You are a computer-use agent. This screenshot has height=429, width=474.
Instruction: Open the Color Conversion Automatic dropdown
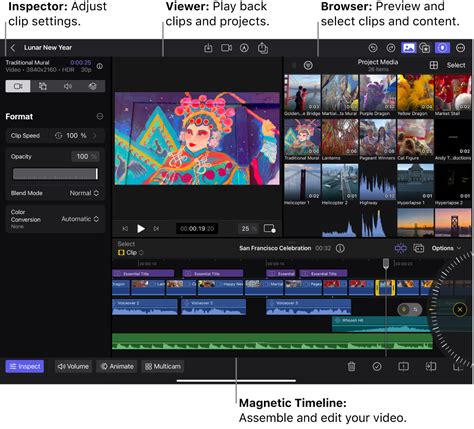click(x=80, y=219)
